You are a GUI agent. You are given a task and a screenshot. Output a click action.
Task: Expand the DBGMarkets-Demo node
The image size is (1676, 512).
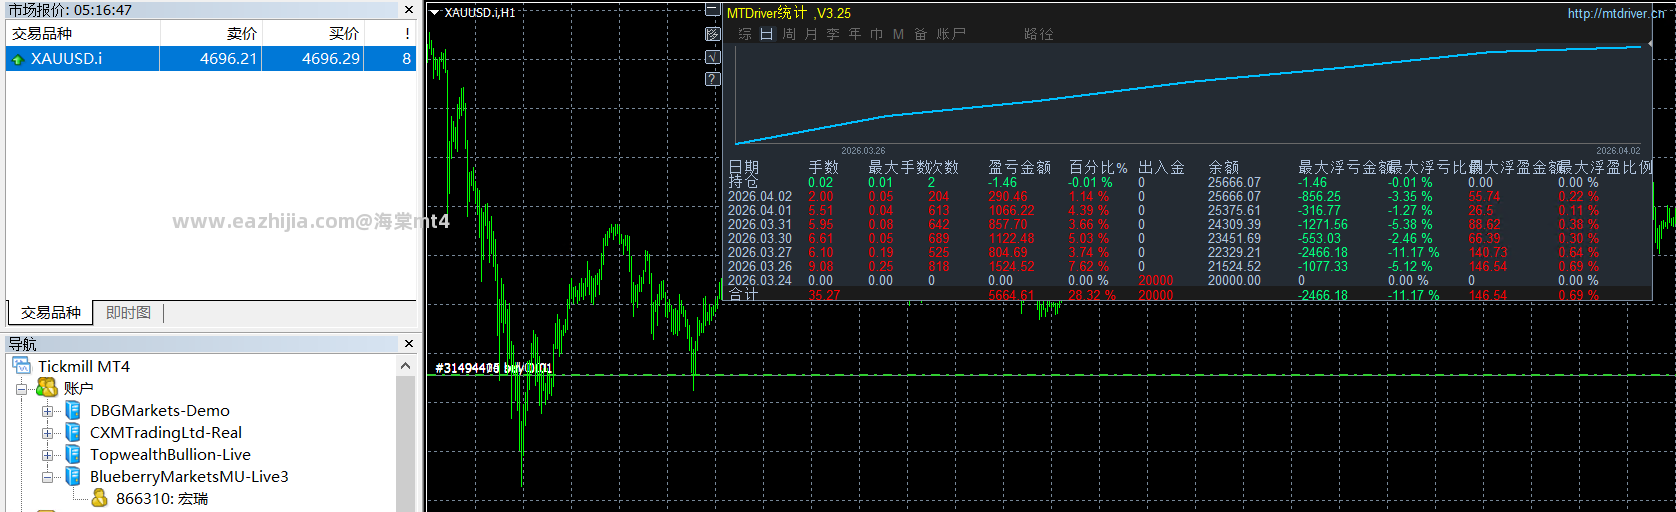point(47,410)
